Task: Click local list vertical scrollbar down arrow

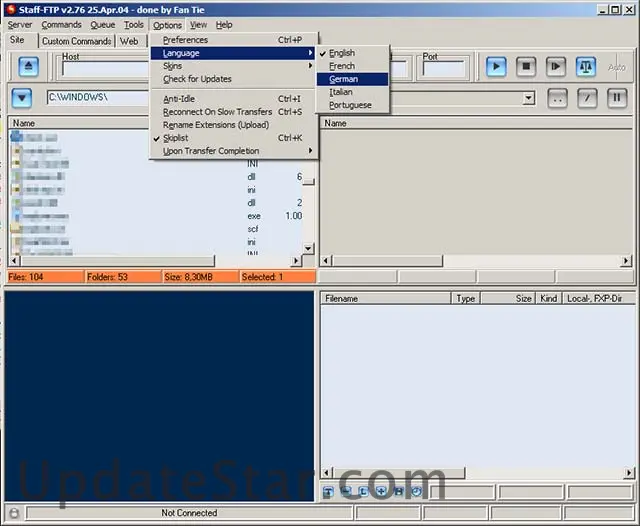Action: click(x=308, y=248)
